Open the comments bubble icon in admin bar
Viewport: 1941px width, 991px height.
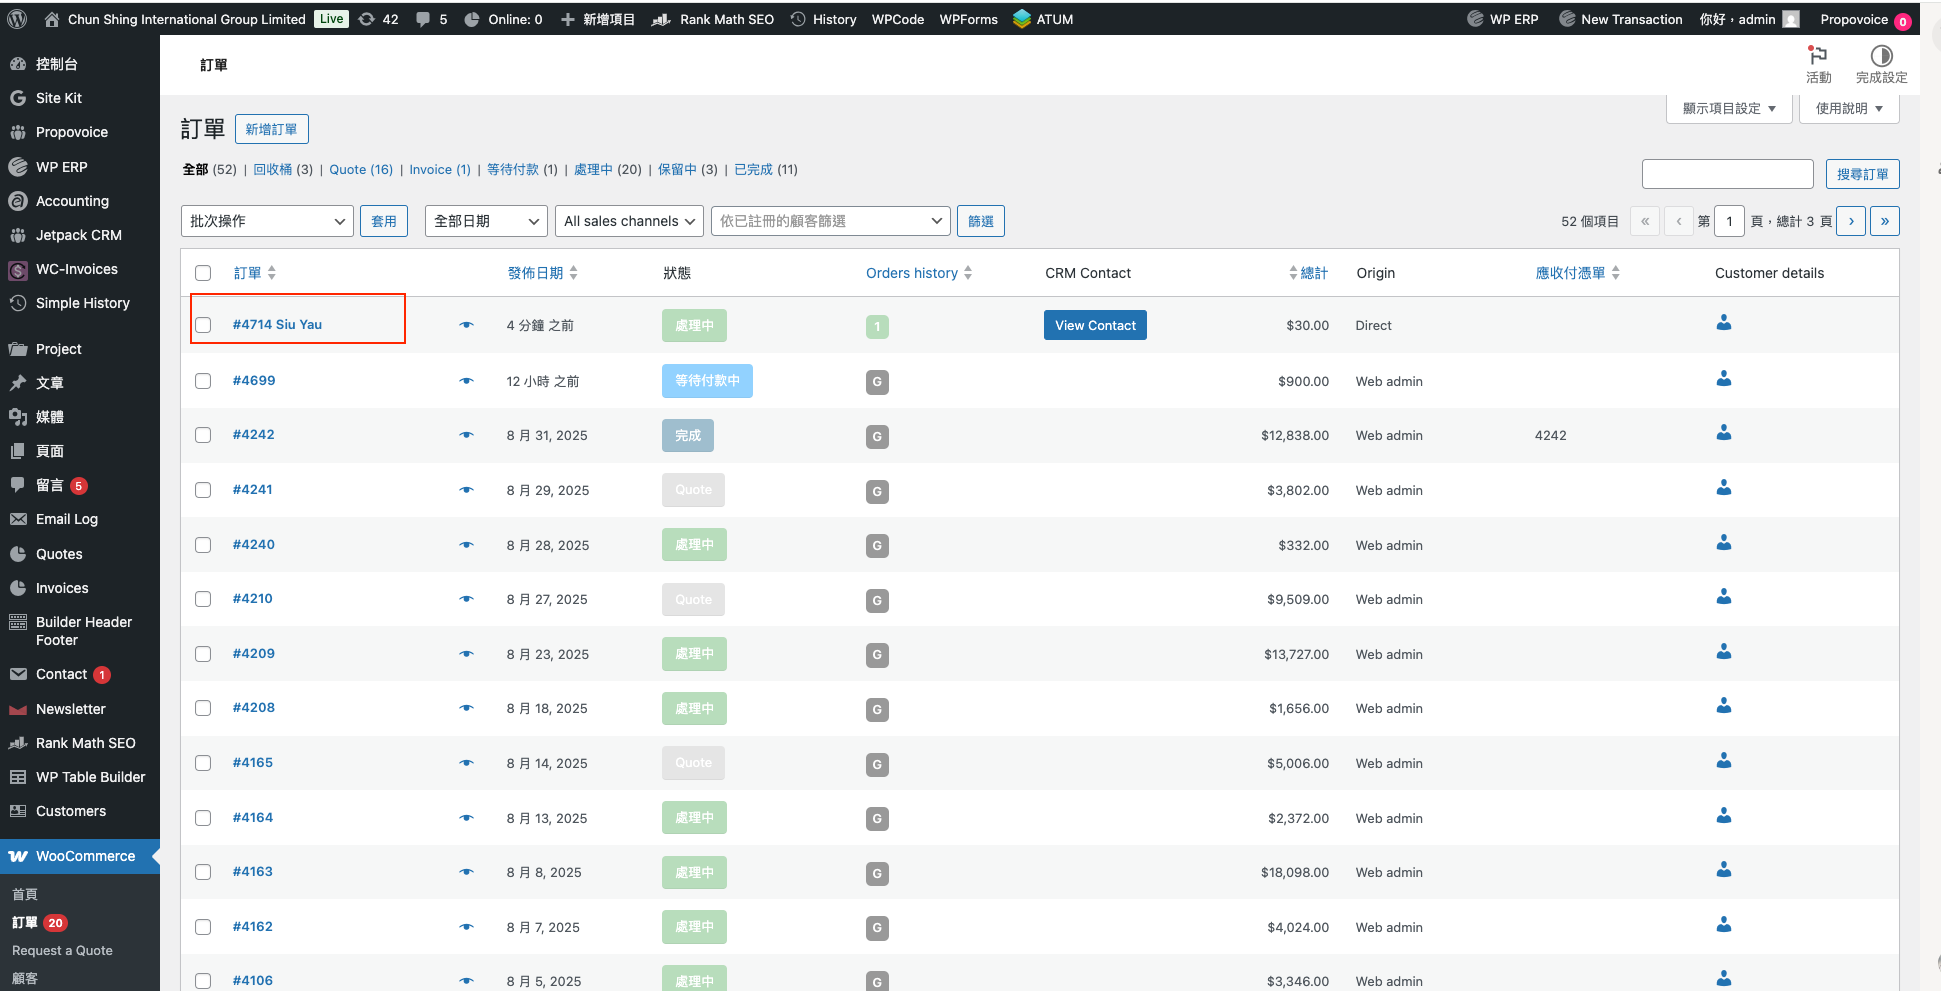(423, 19)
